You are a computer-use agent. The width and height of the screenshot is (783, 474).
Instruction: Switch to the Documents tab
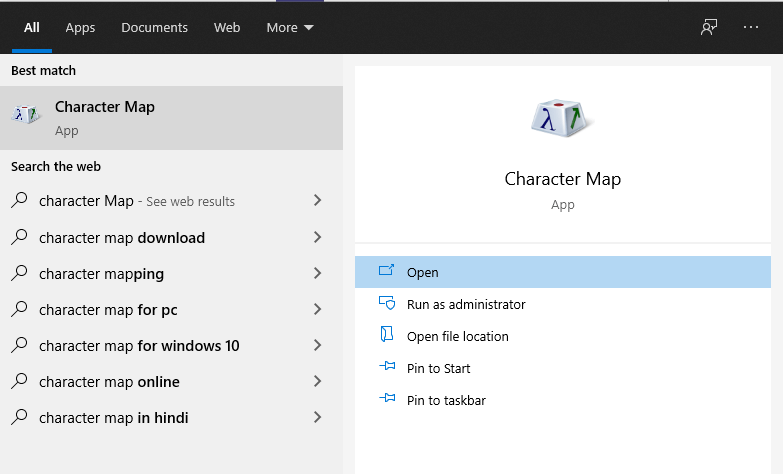point(154,28)
